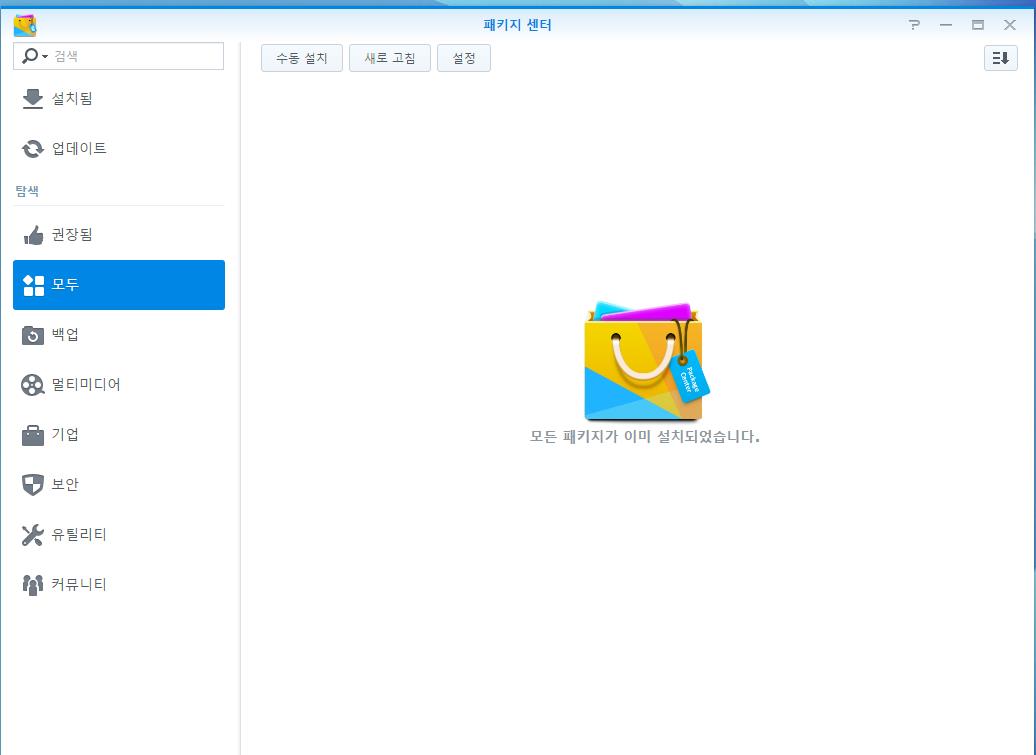Open the 기업 business category
The width and height of the screenshot is (1036, 755).
(119, 435)
